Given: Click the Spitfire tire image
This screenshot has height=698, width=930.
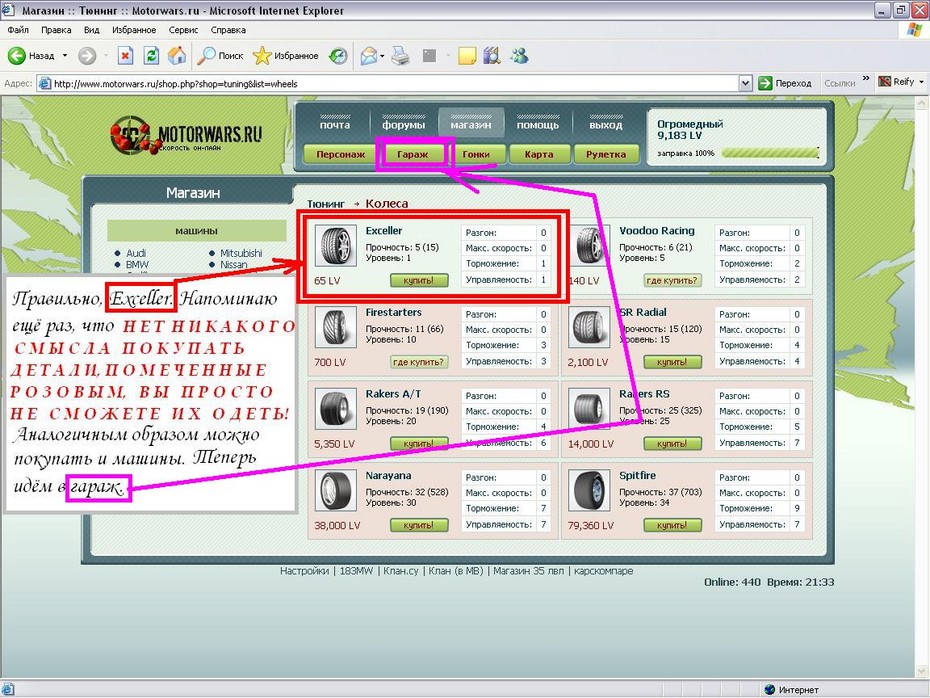Looking at the screenshot, I should point(589,490).
